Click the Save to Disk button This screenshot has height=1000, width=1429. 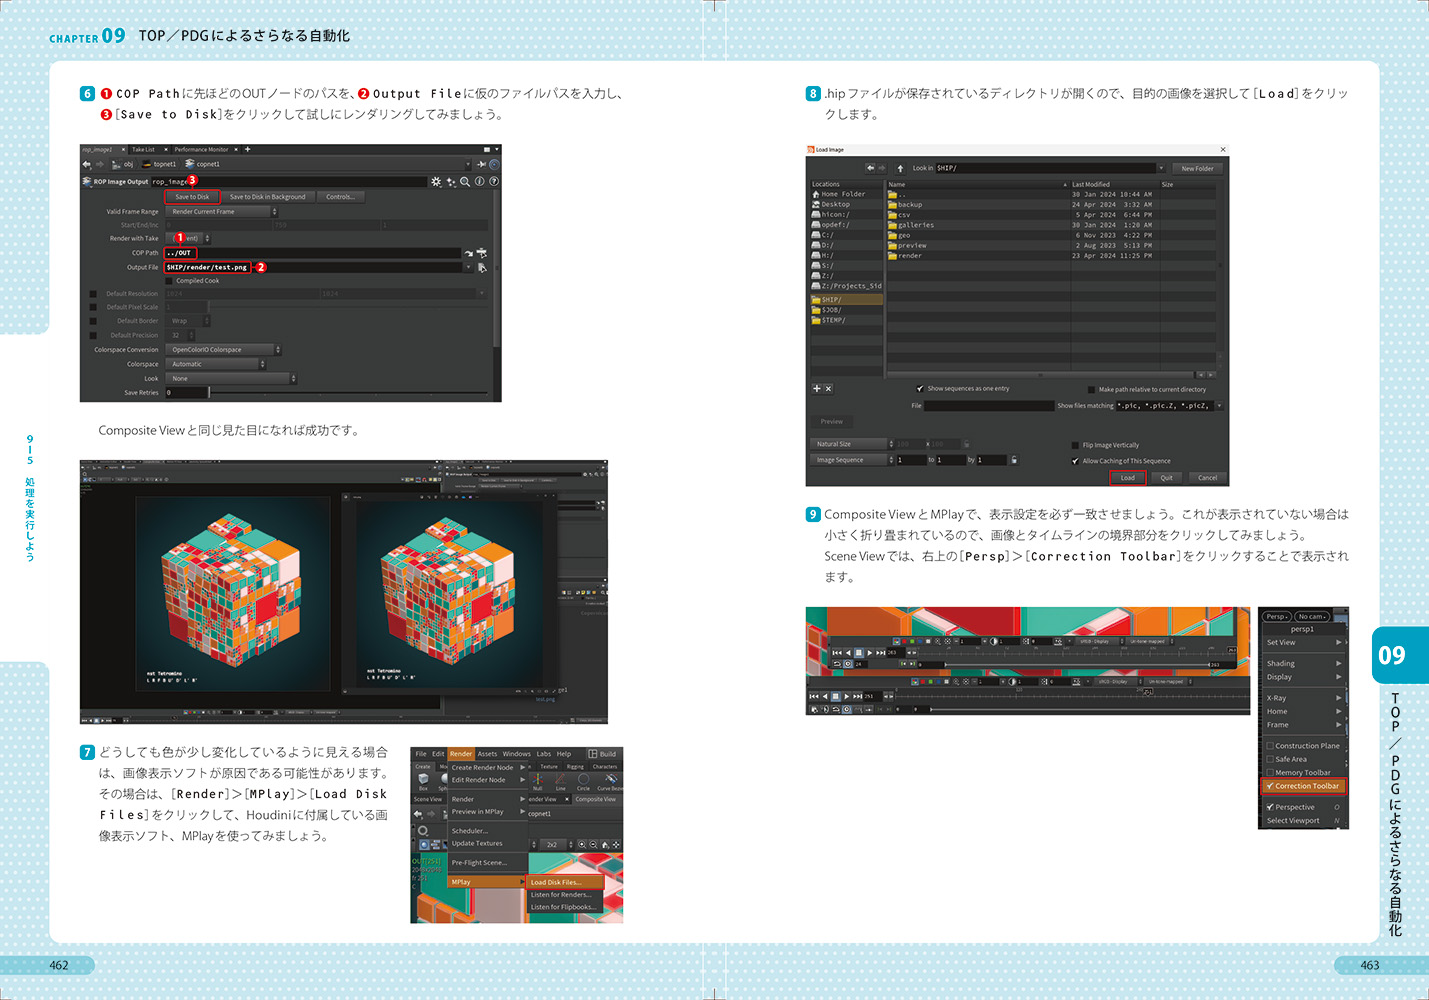[192, 197]
